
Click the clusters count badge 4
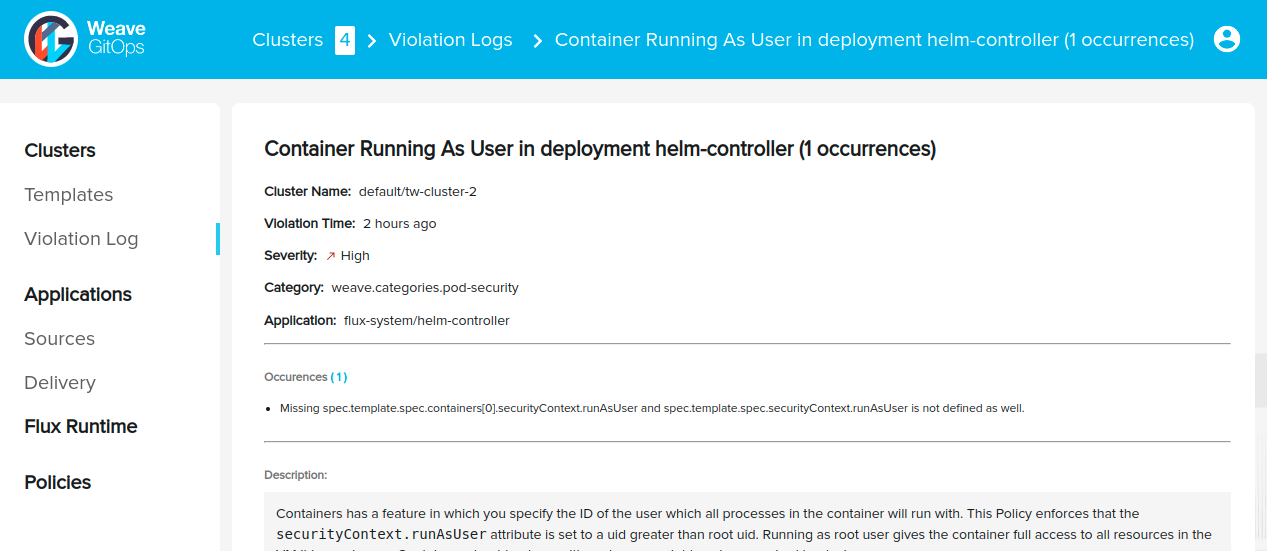coord(345,40)
